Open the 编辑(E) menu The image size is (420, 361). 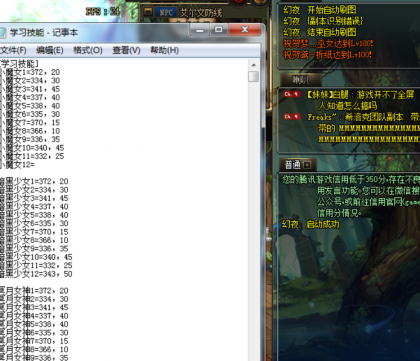[50, 50]
